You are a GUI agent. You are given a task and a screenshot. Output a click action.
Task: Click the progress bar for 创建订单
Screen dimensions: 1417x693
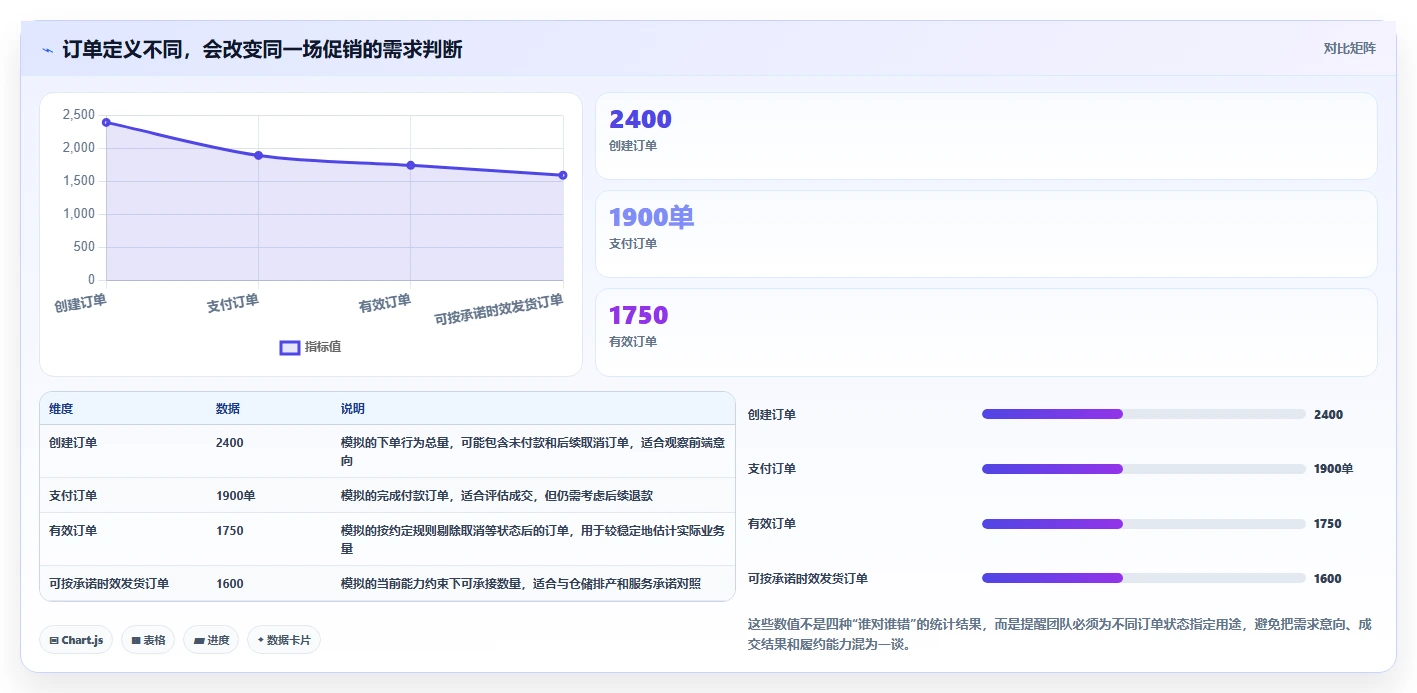coord(1144,414)
